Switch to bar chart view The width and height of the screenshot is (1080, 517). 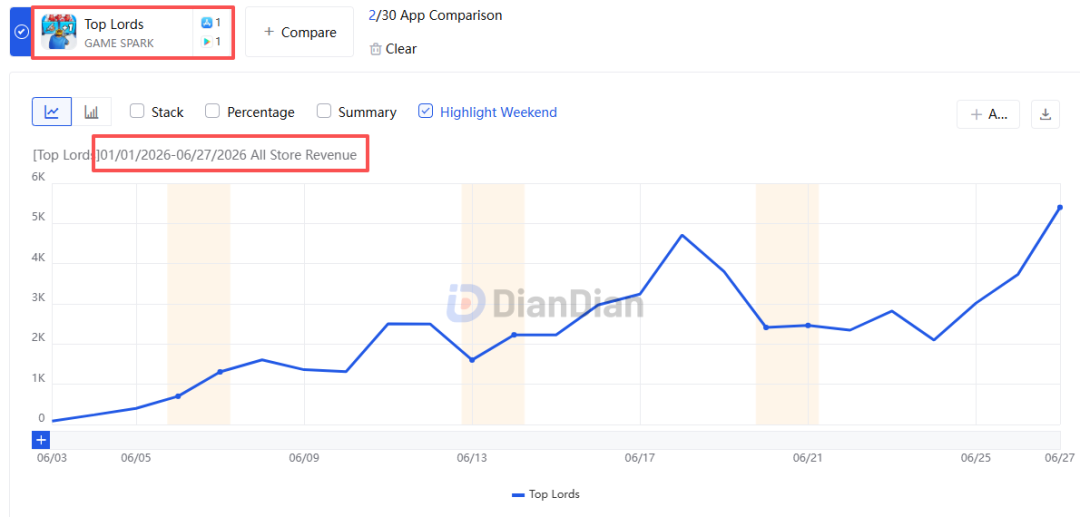(92, 112)
